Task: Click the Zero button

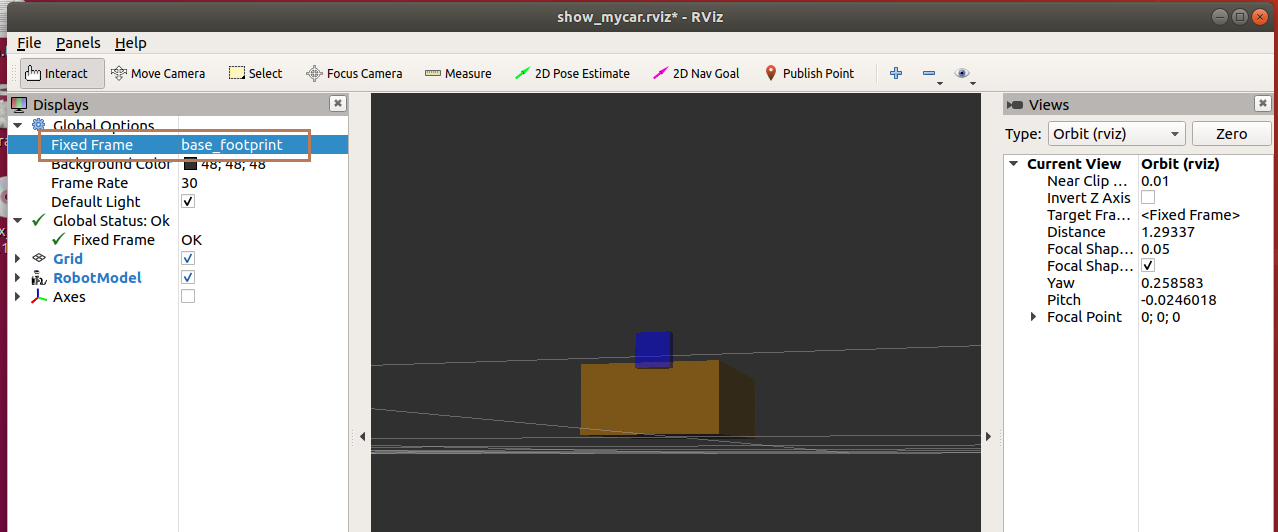Action: click(x=1231, y=133)
